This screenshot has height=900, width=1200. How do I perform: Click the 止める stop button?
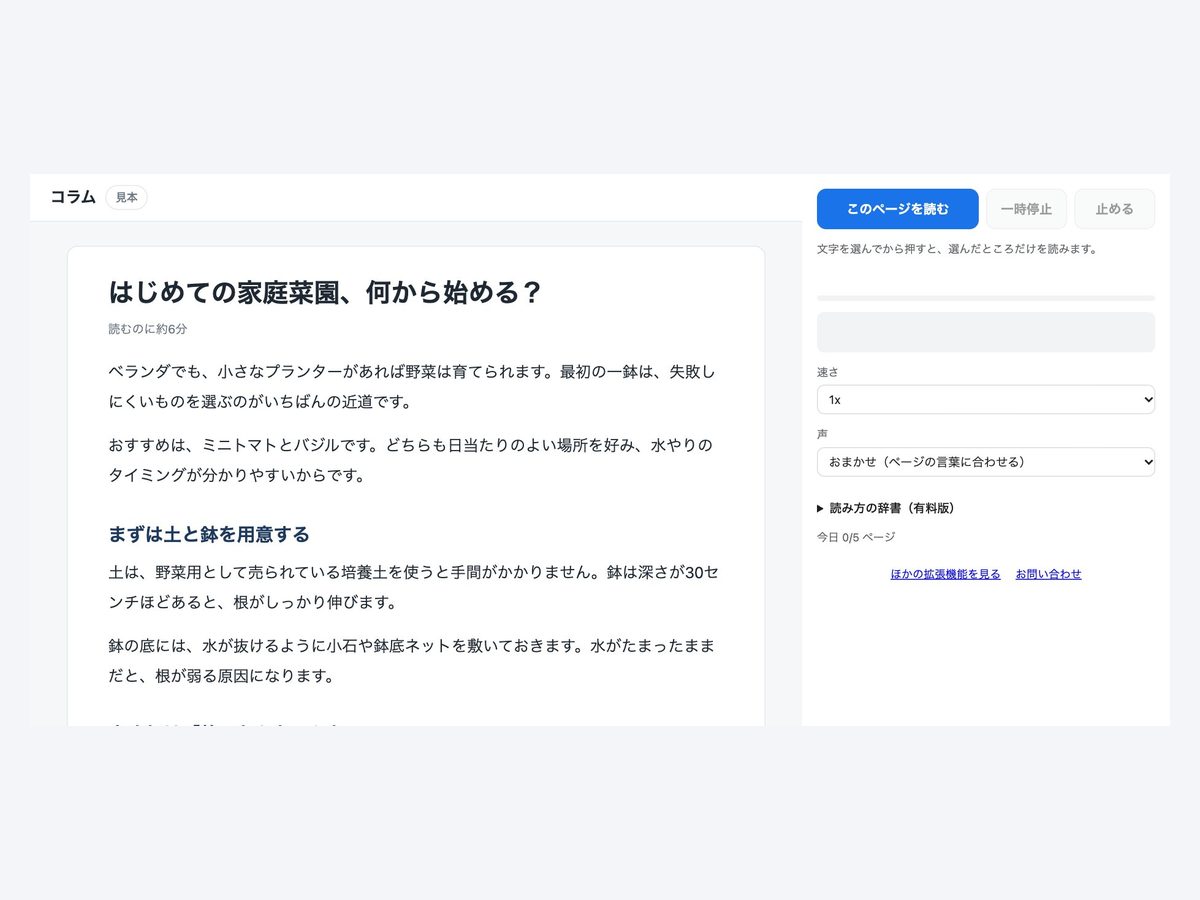tap(1114, 209)
